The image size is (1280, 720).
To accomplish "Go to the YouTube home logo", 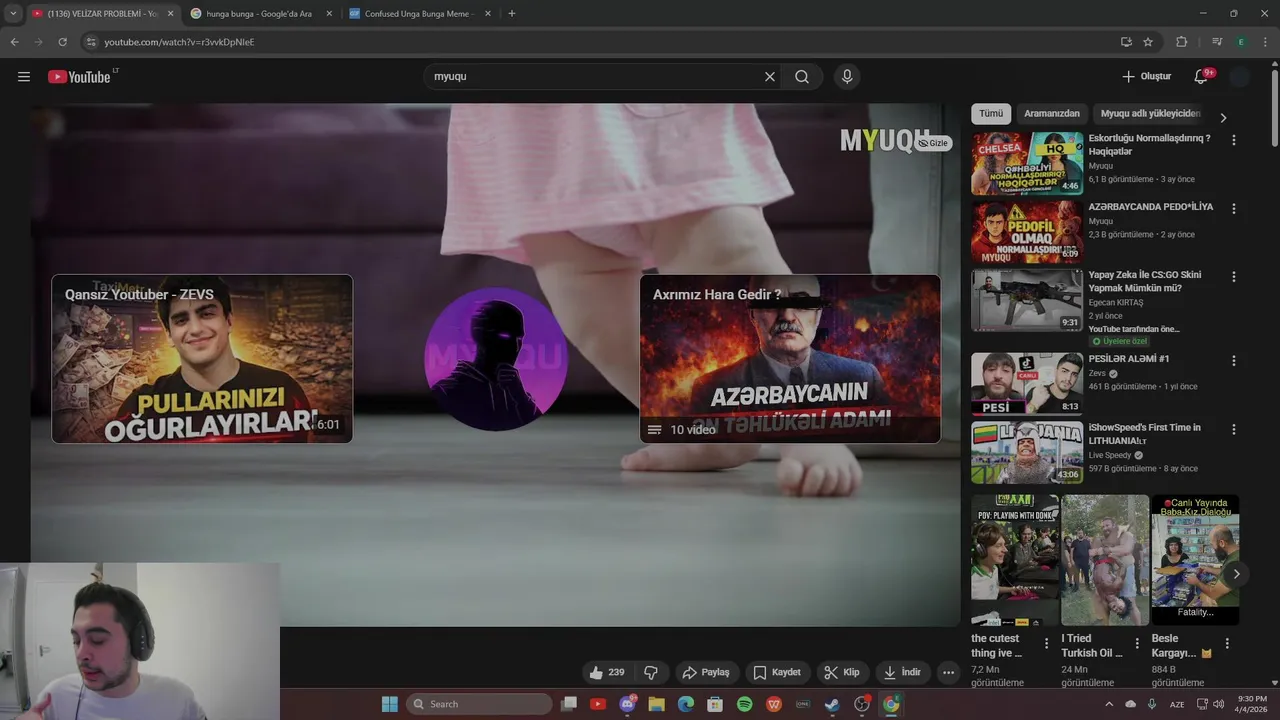I will 80,77.
